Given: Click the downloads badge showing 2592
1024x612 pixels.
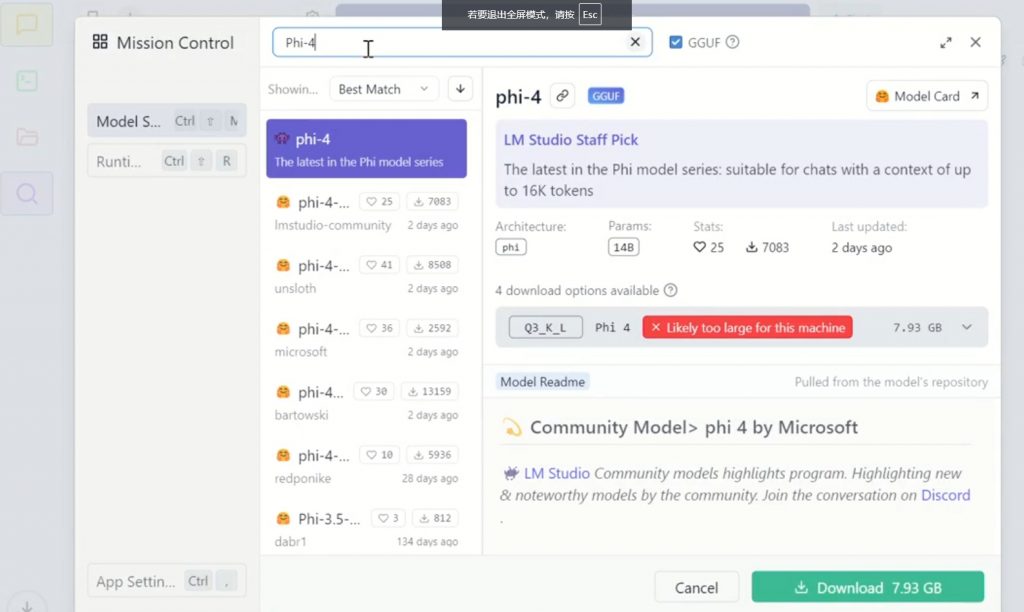Looking at the screenshot, I should click(x=432, y=328).
